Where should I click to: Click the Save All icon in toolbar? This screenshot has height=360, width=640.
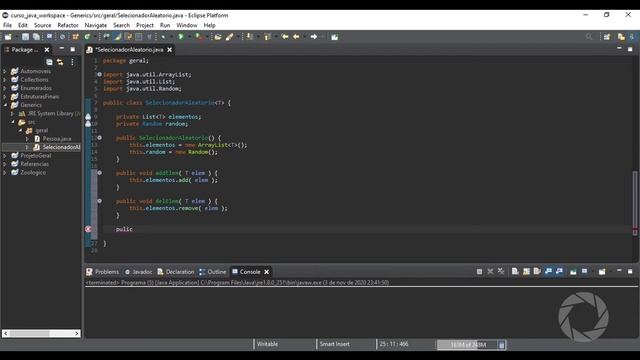pyautogui.click(x=36, y=37)
